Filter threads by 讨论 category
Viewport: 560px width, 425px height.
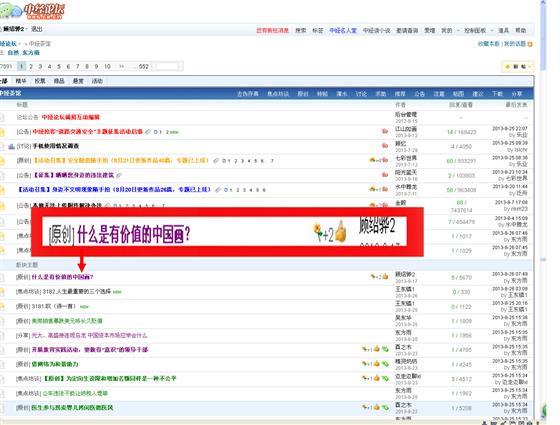tap(361, 94)
